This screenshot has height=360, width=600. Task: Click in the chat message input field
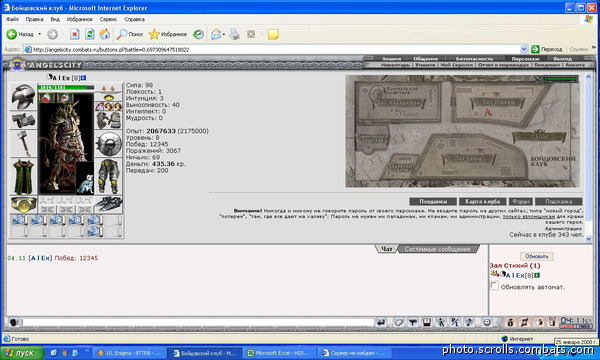coord(197,323)
